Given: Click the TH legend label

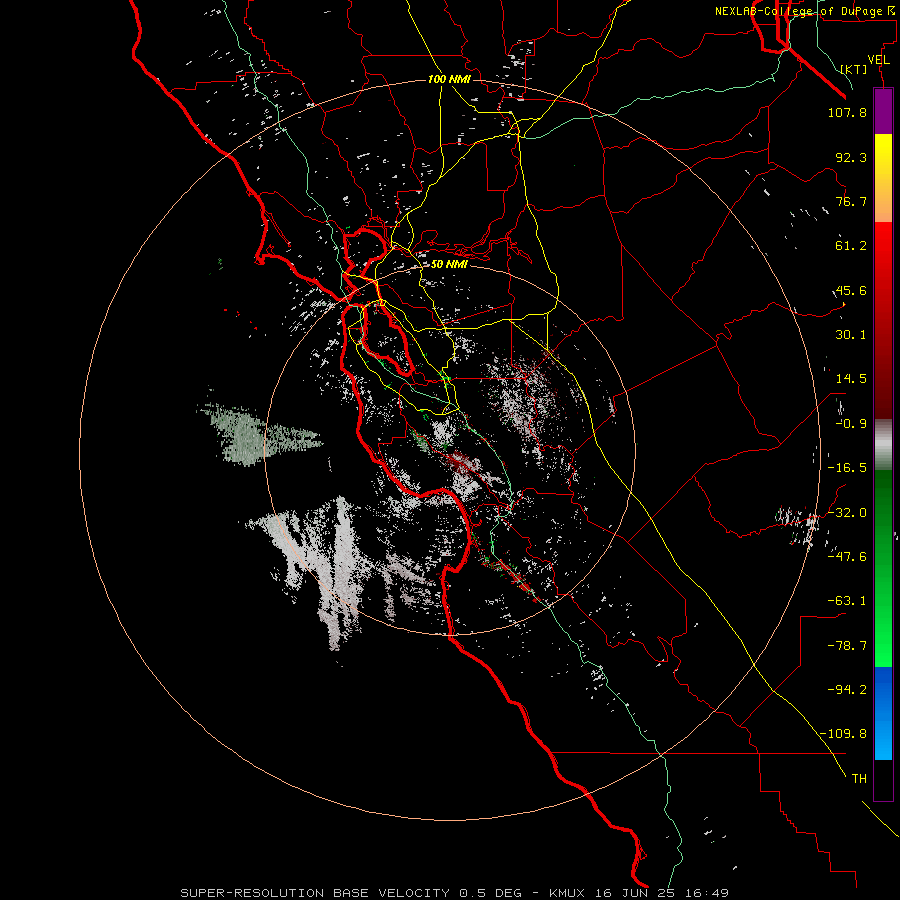Looking at the screenshot, I should 859,778.
